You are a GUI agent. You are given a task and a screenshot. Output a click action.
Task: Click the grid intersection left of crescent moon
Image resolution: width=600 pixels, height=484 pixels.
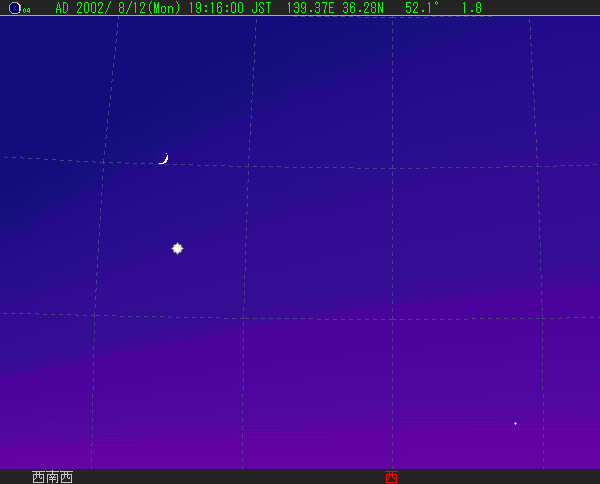coord(102,161)
